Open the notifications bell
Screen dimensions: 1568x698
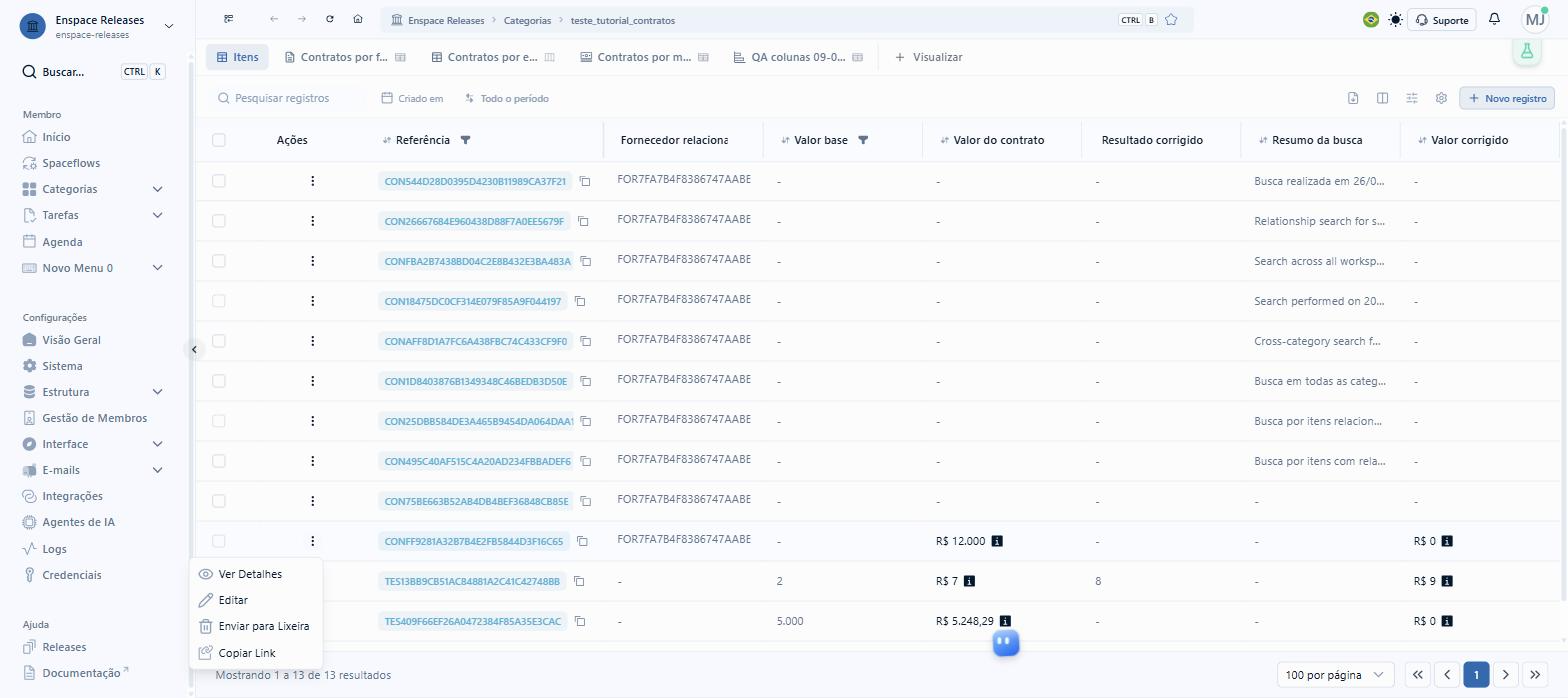point(1494,19)
